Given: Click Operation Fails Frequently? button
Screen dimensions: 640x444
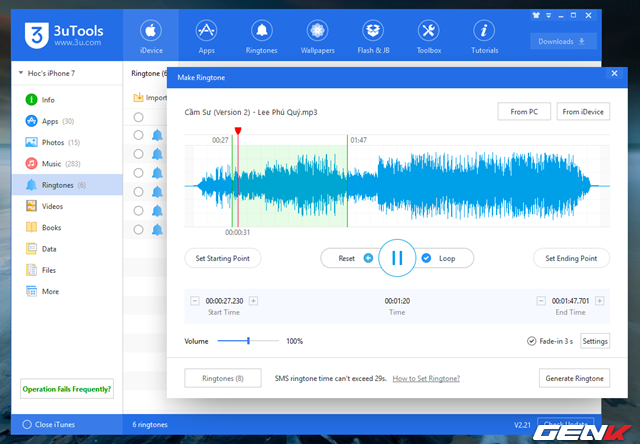Looking at the screenshot, I should coord(67,389).
